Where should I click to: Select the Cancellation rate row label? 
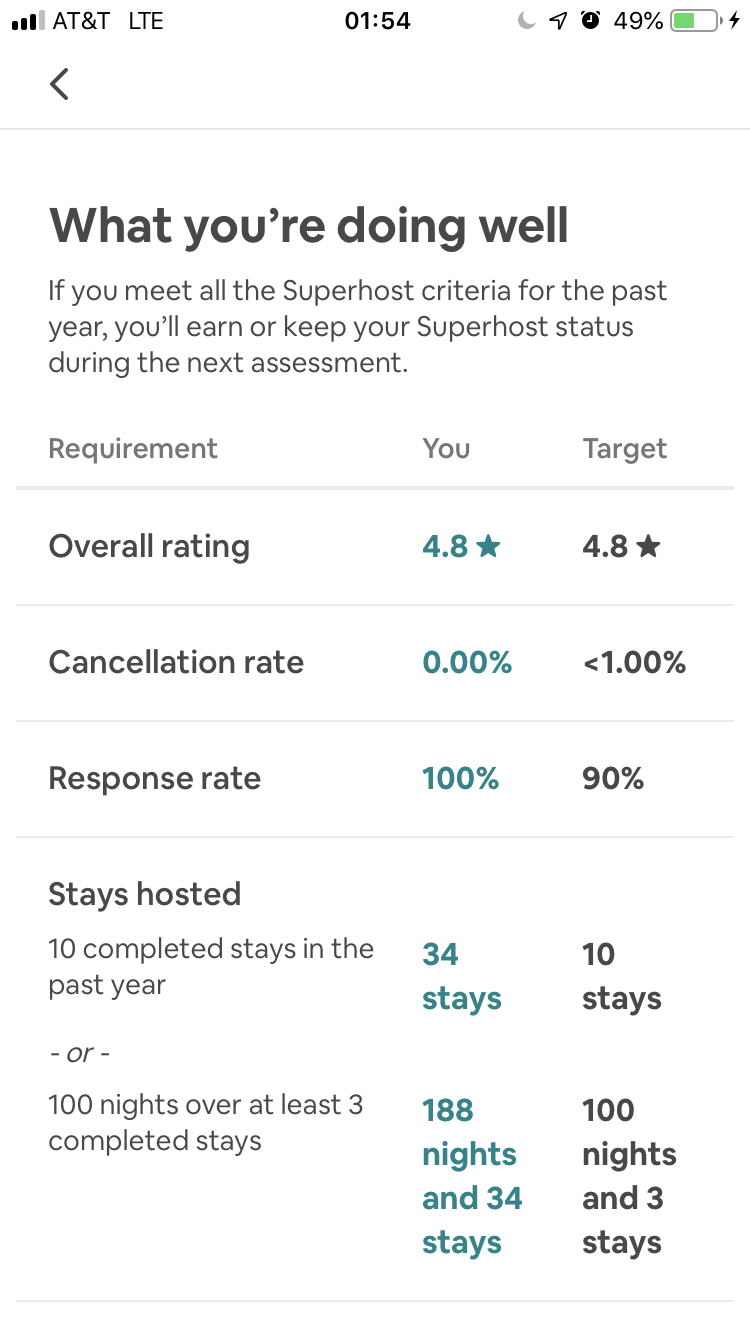[176, 662]
